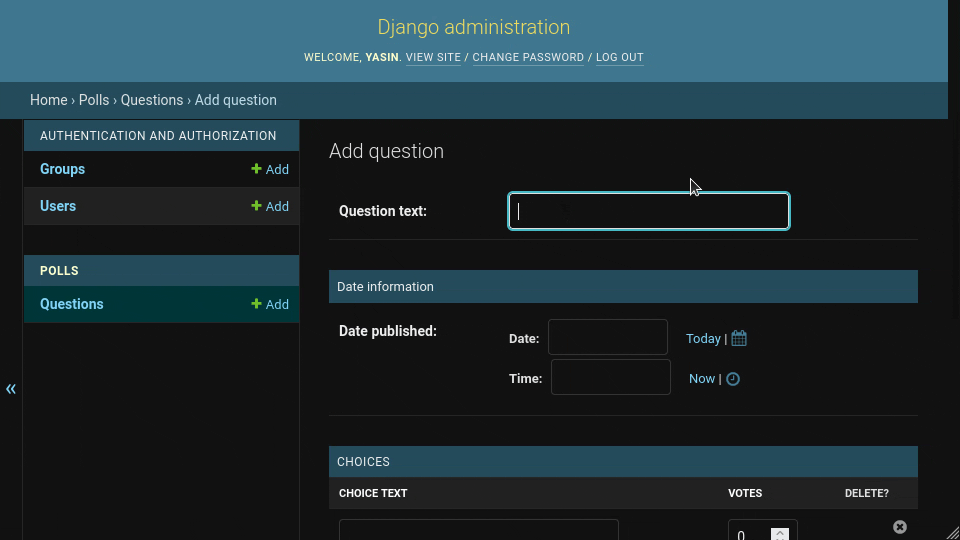
Task: Click the green plus Add next to Users
Action: pyautogui.click(x=270, y=206)
